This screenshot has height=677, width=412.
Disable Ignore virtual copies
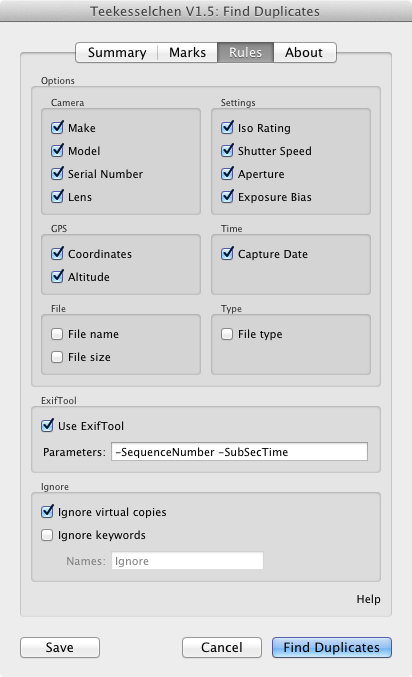(x=47, y=512)
